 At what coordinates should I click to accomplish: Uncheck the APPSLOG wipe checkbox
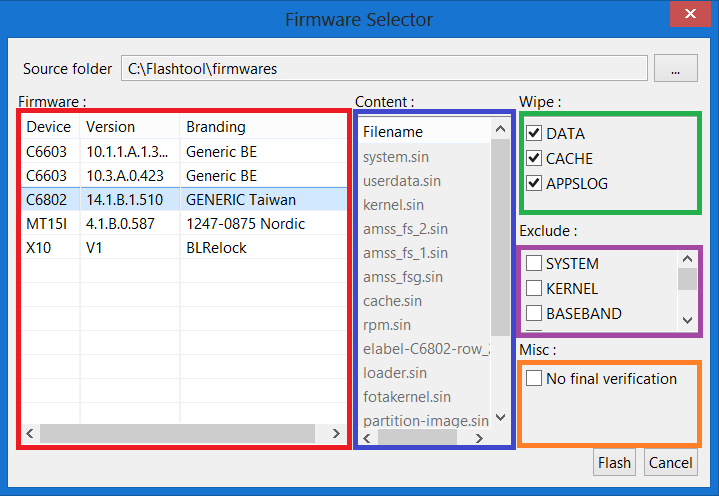click(x=534, y=183)
